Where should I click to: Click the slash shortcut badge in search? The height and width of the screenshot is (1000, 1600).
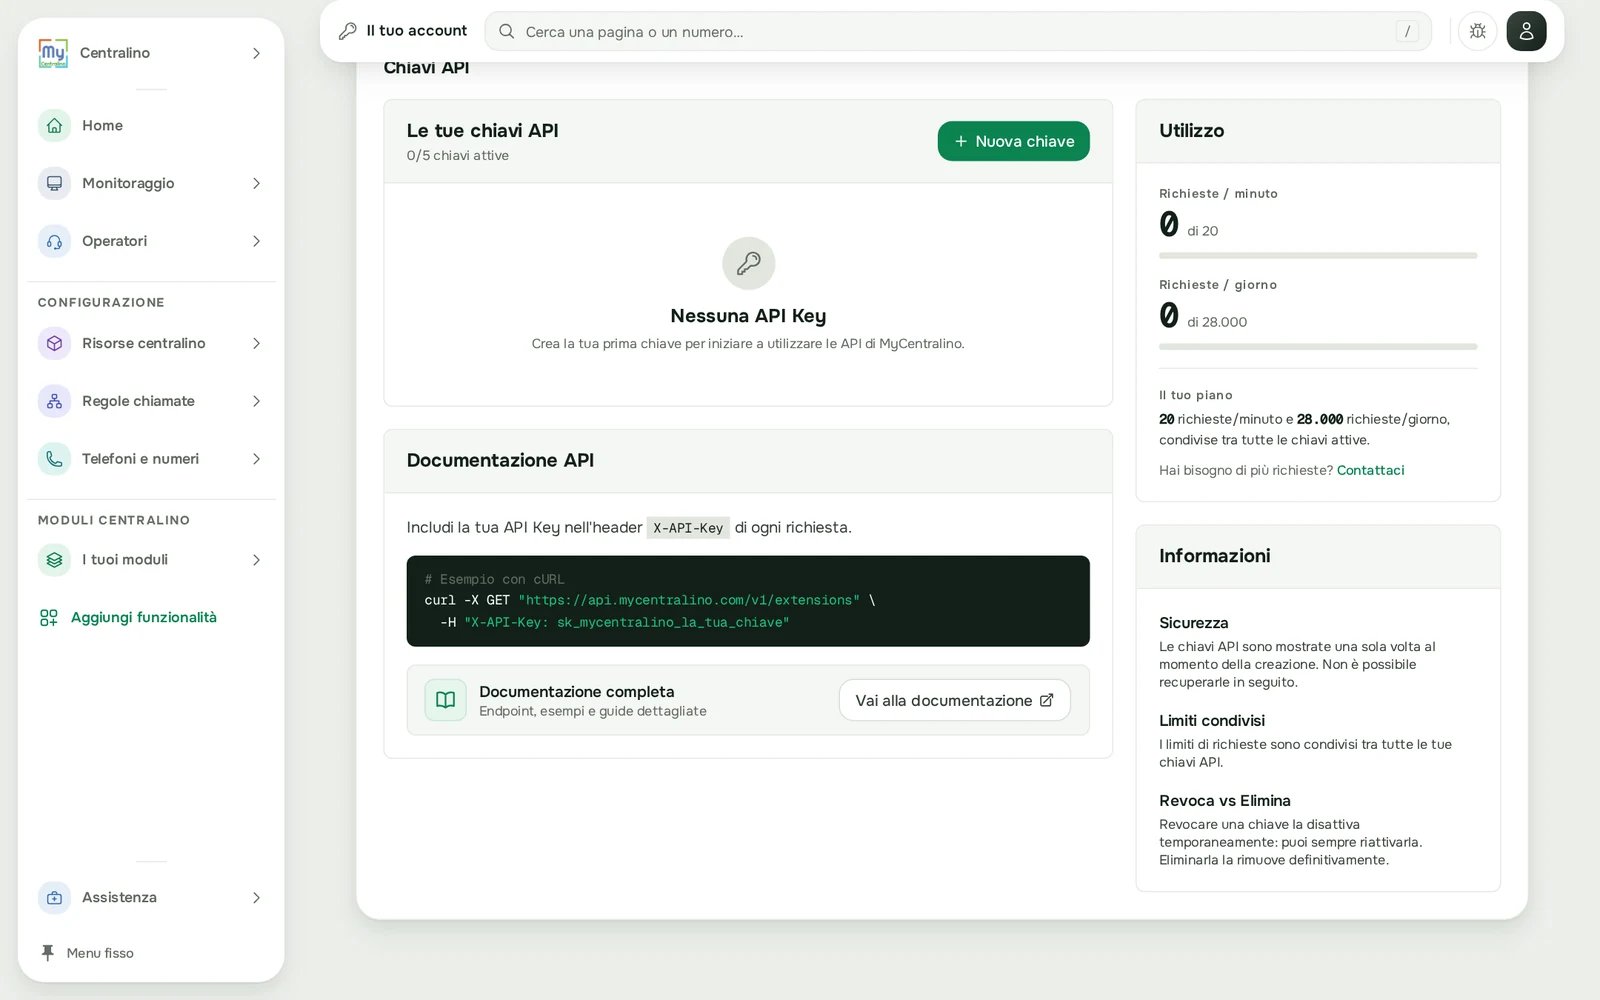coord(1407,32)
